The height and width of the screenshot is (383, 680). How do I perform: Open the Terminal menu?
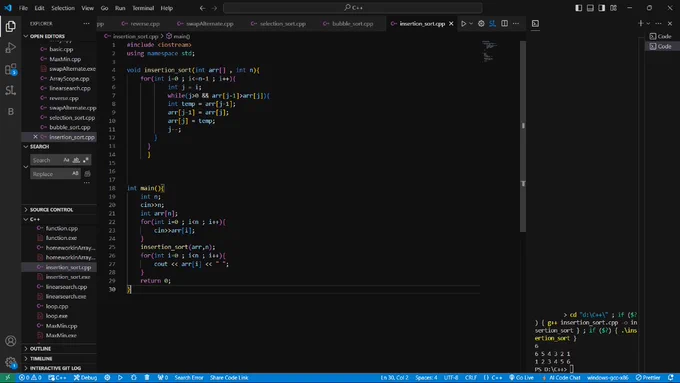click(x=143, y=8)
